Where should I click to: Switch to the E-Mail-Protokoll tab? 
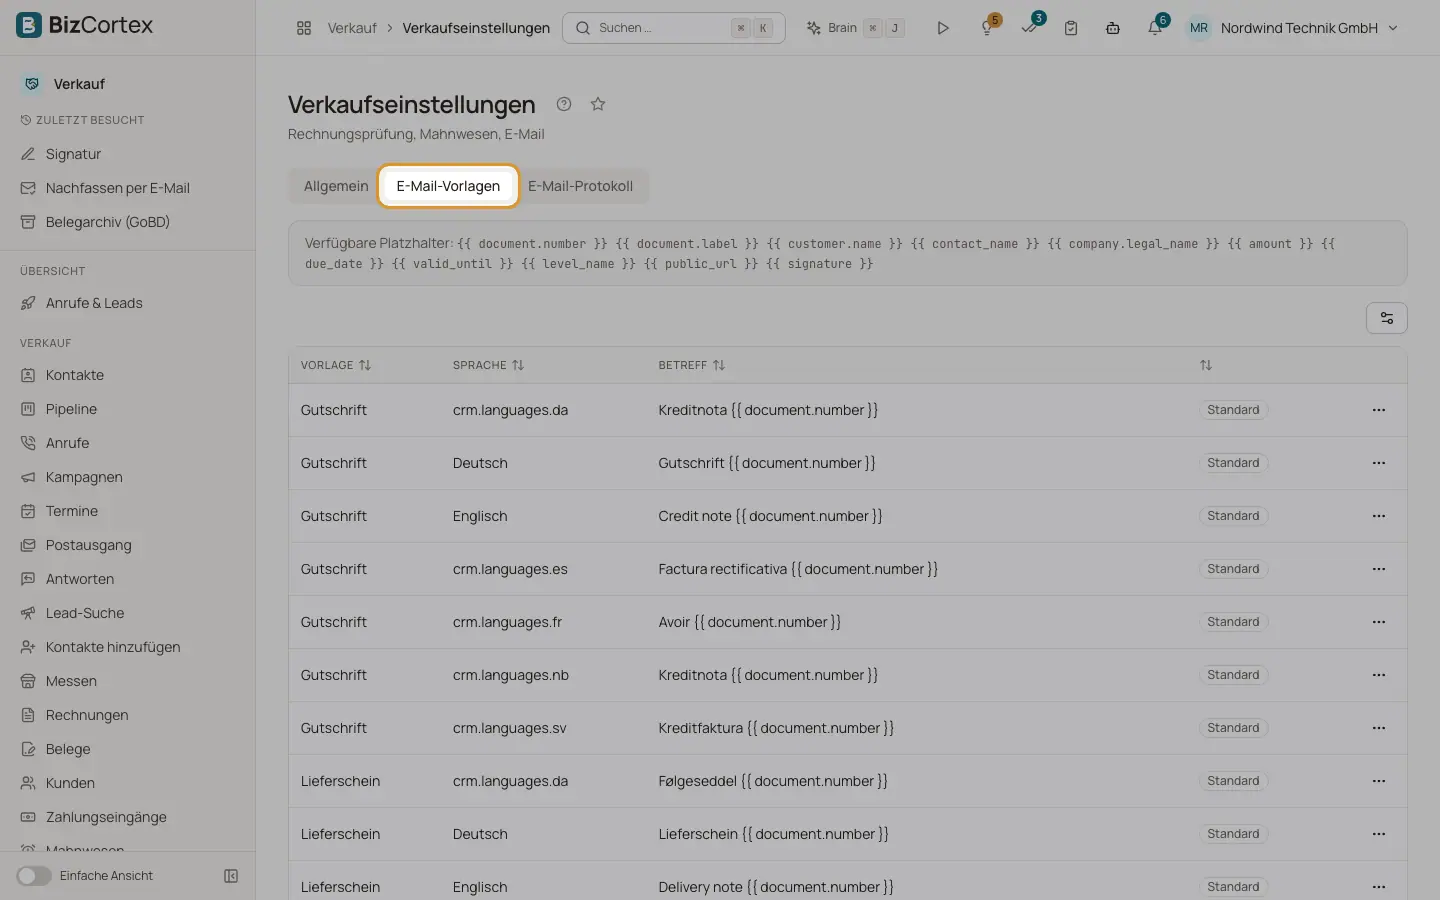pos(580,186)
